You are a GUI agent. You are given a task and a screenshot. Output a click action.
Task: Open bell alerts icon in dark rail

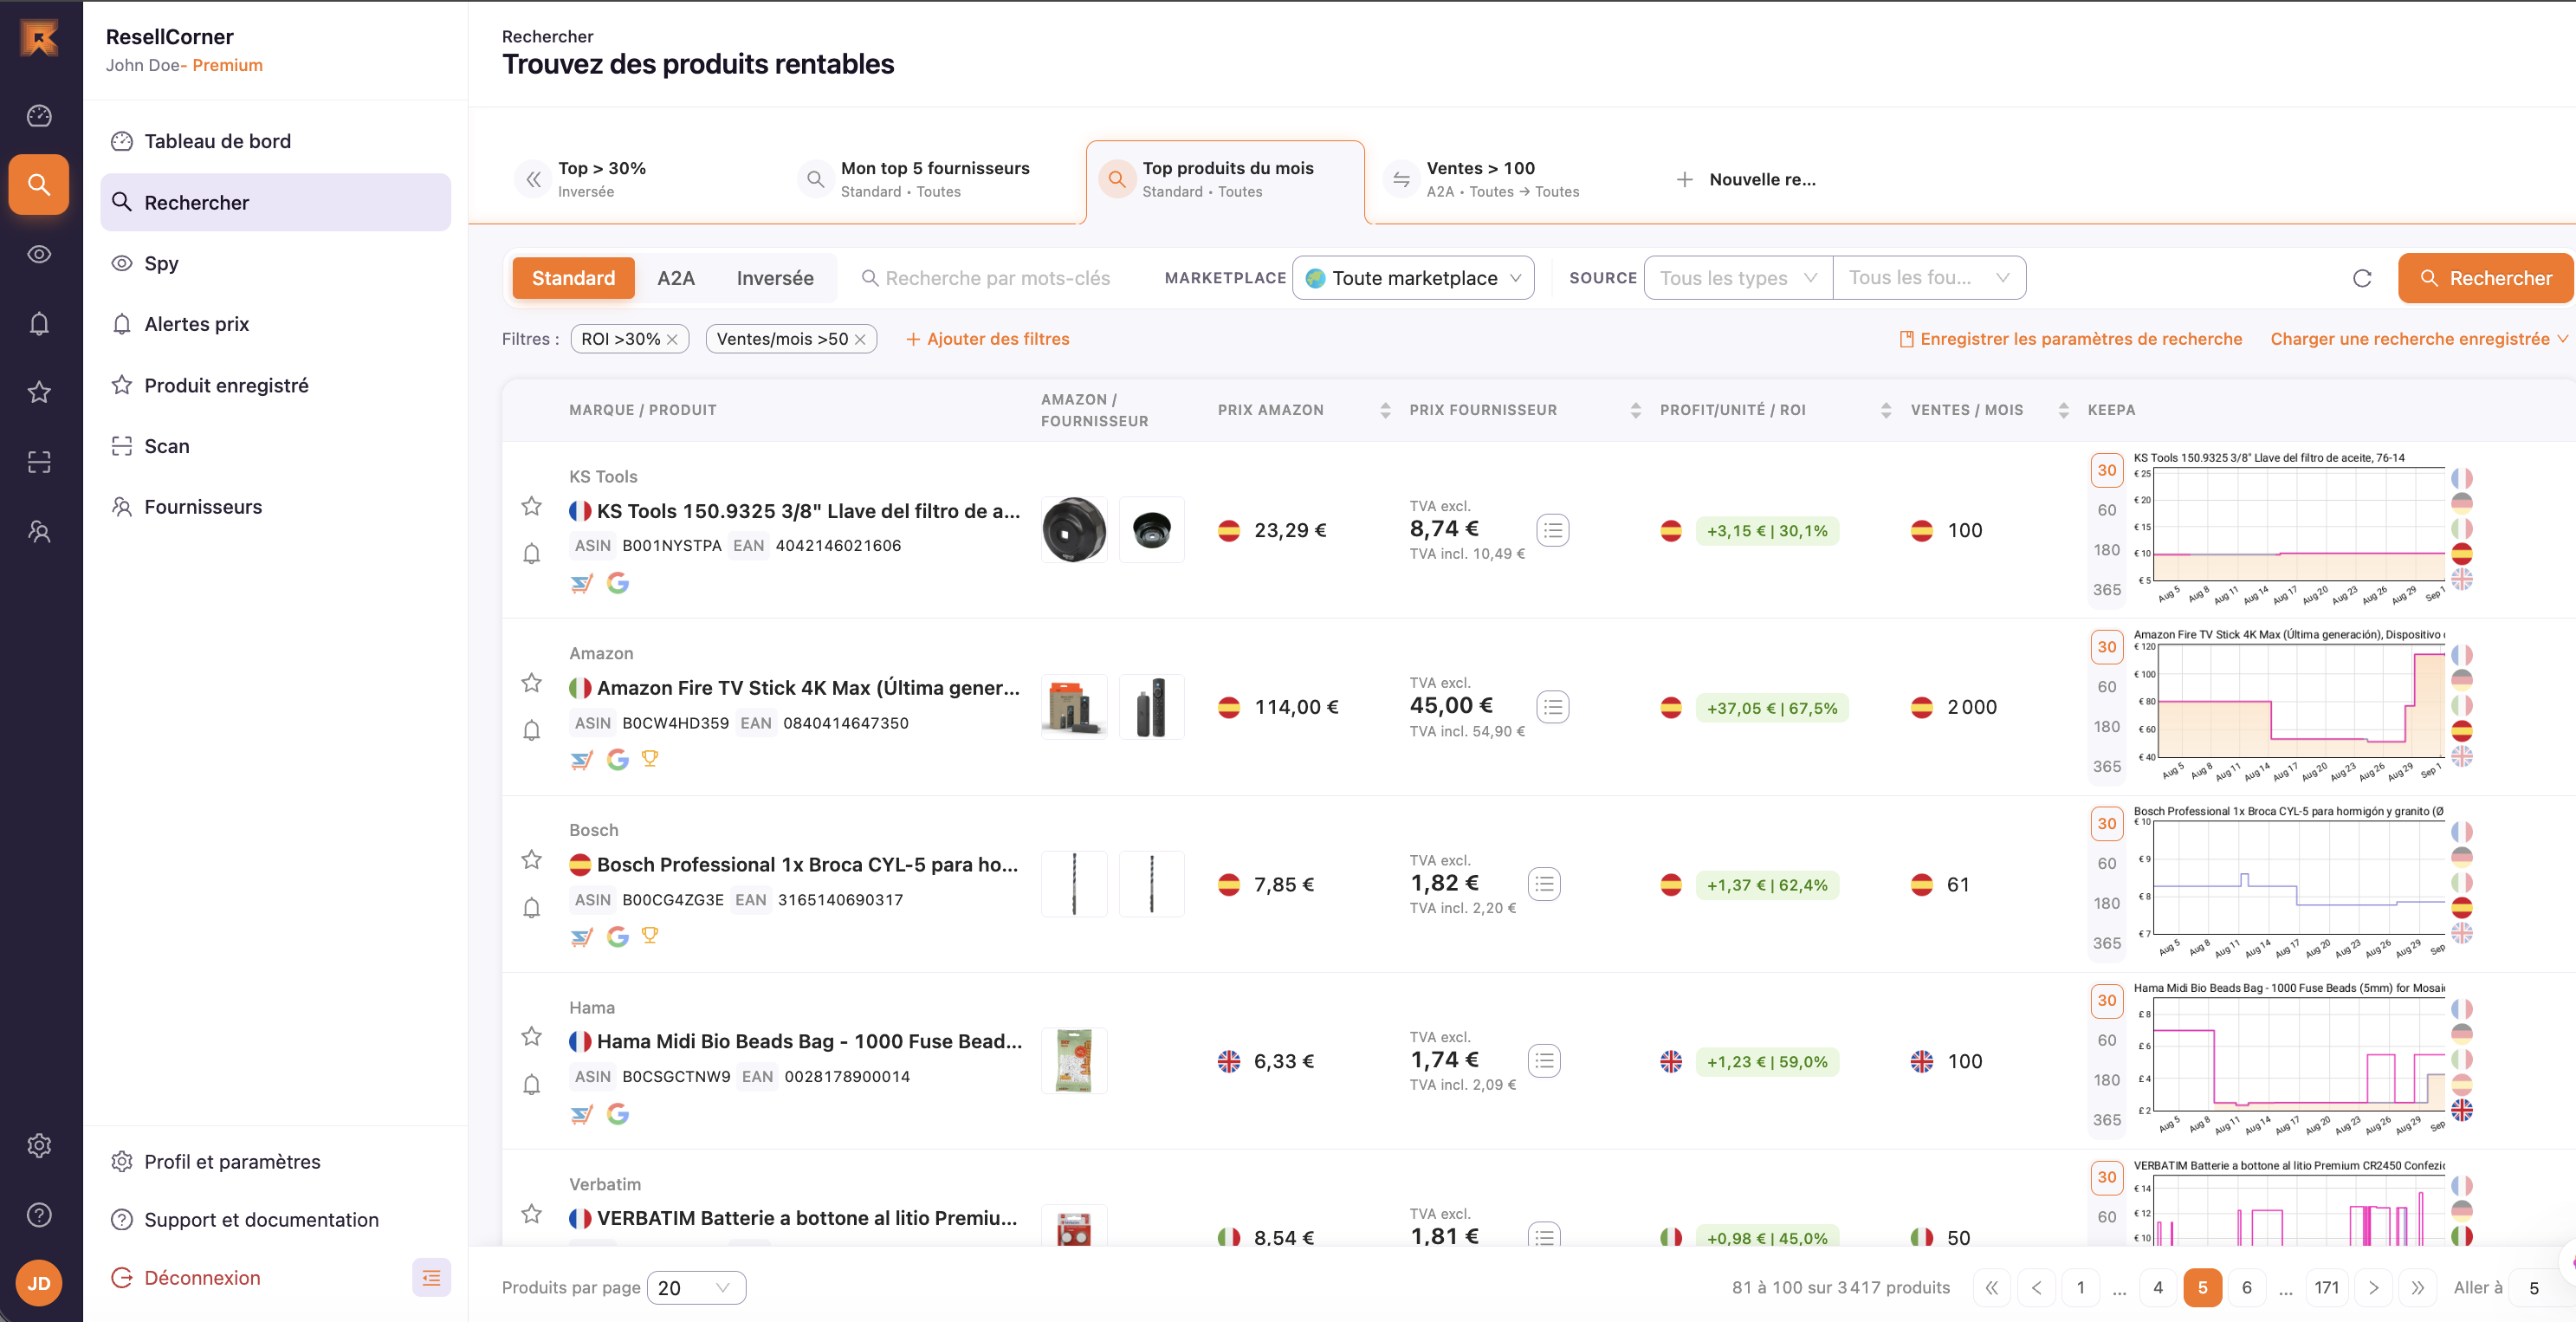point(39,323)
